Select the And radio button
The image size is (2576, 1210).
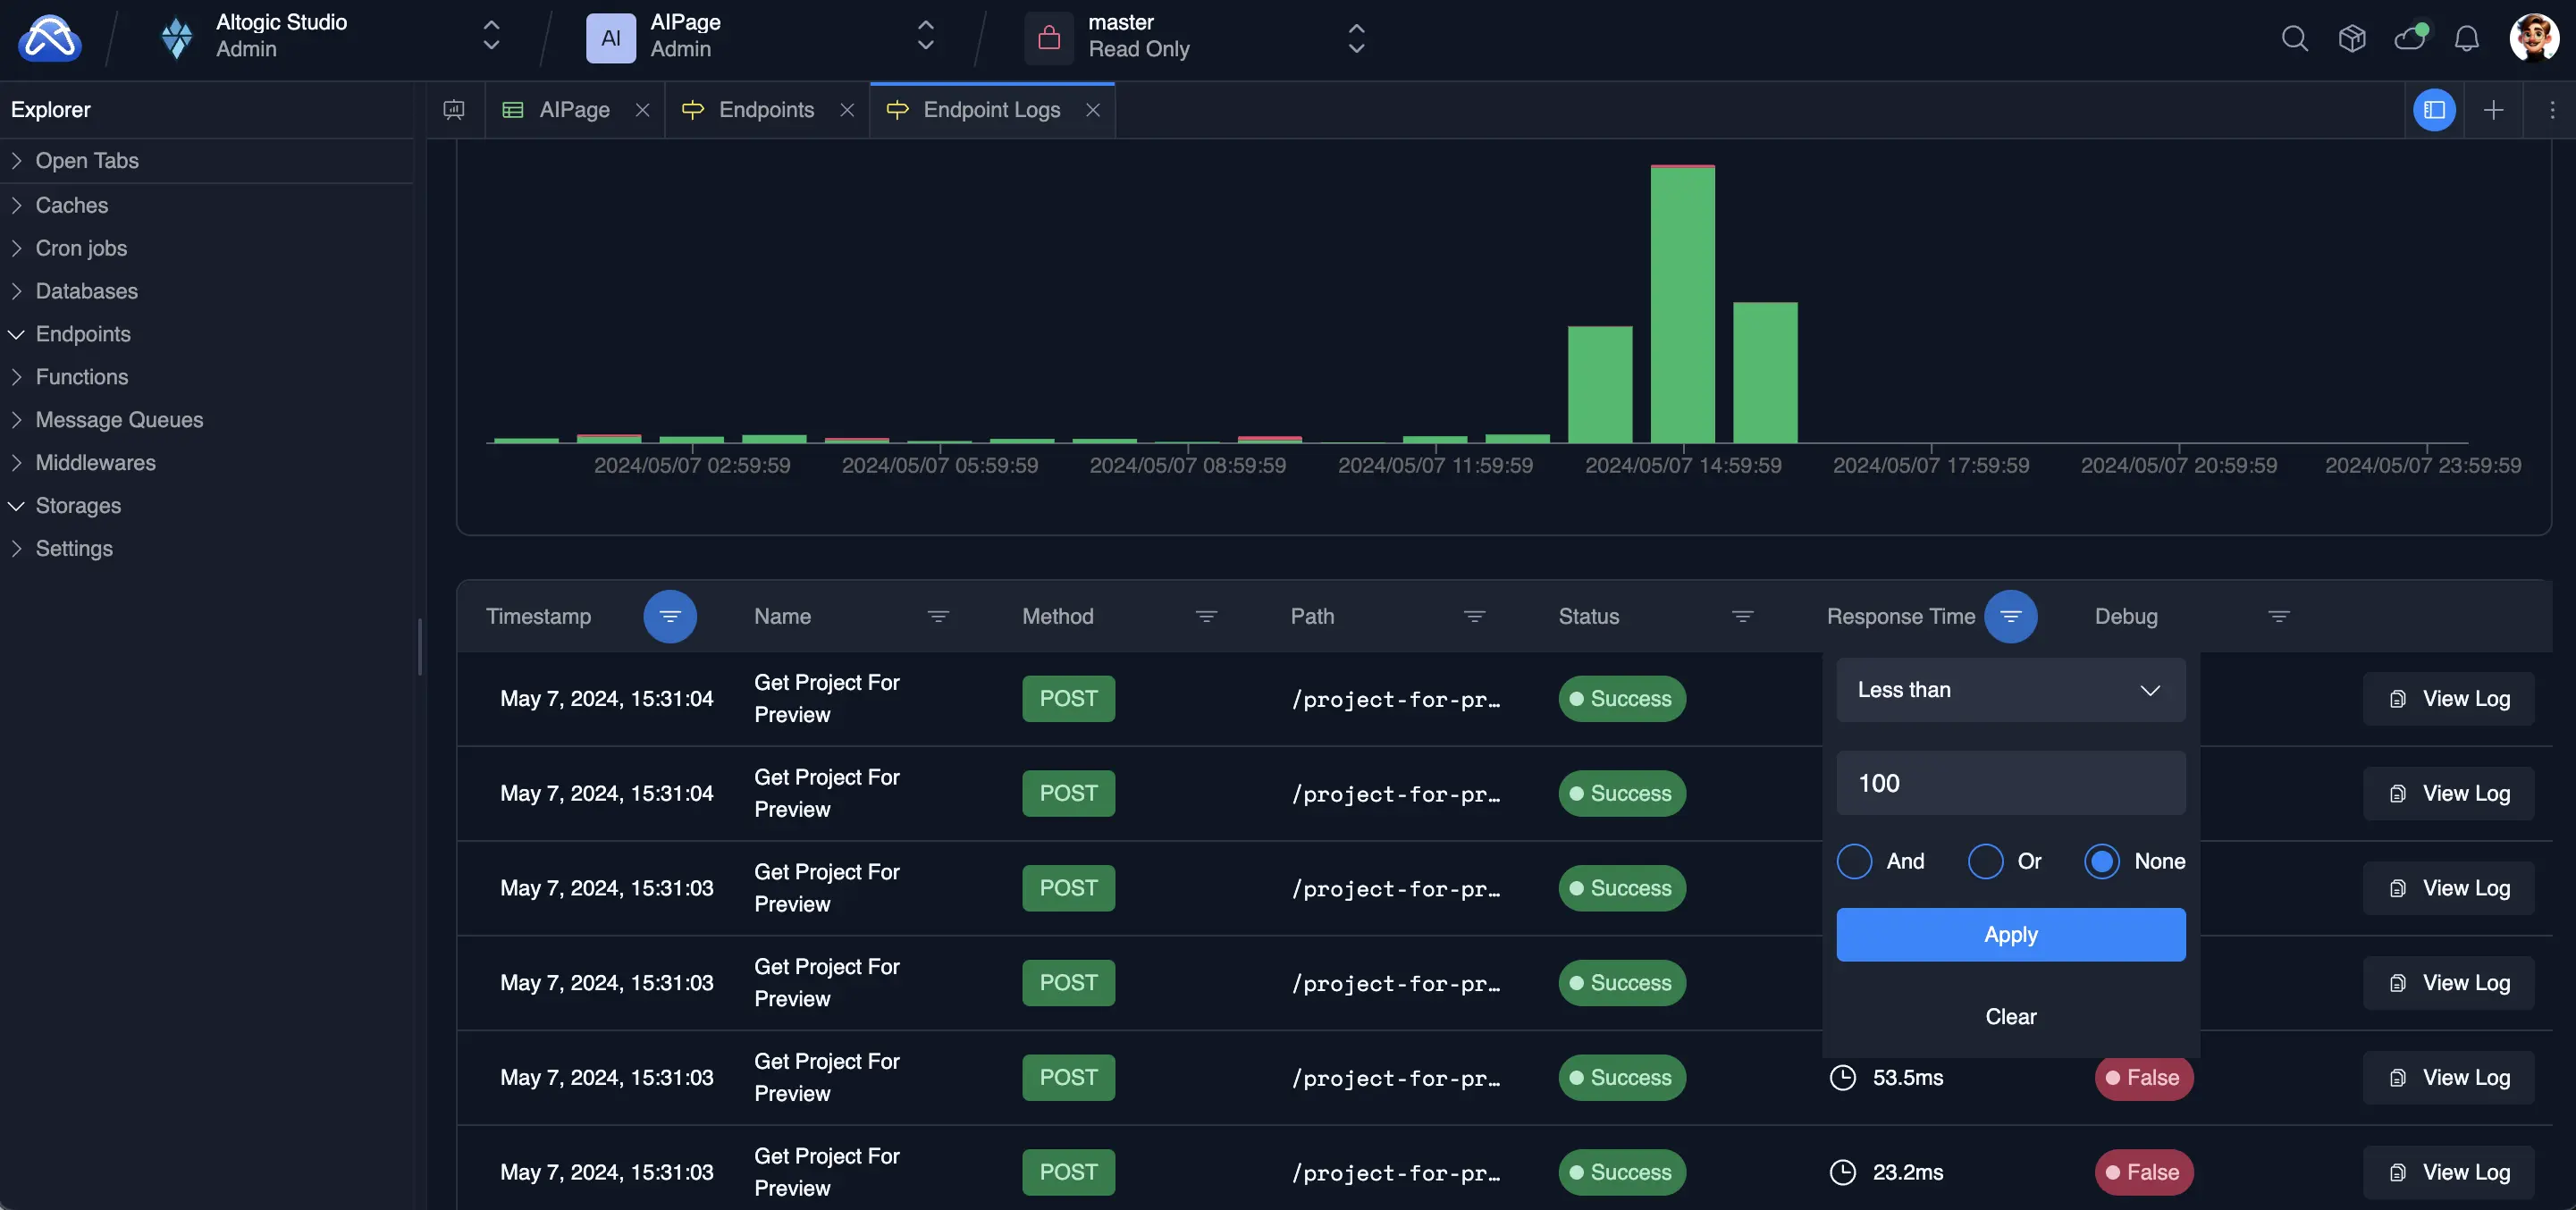point(1854,861)
